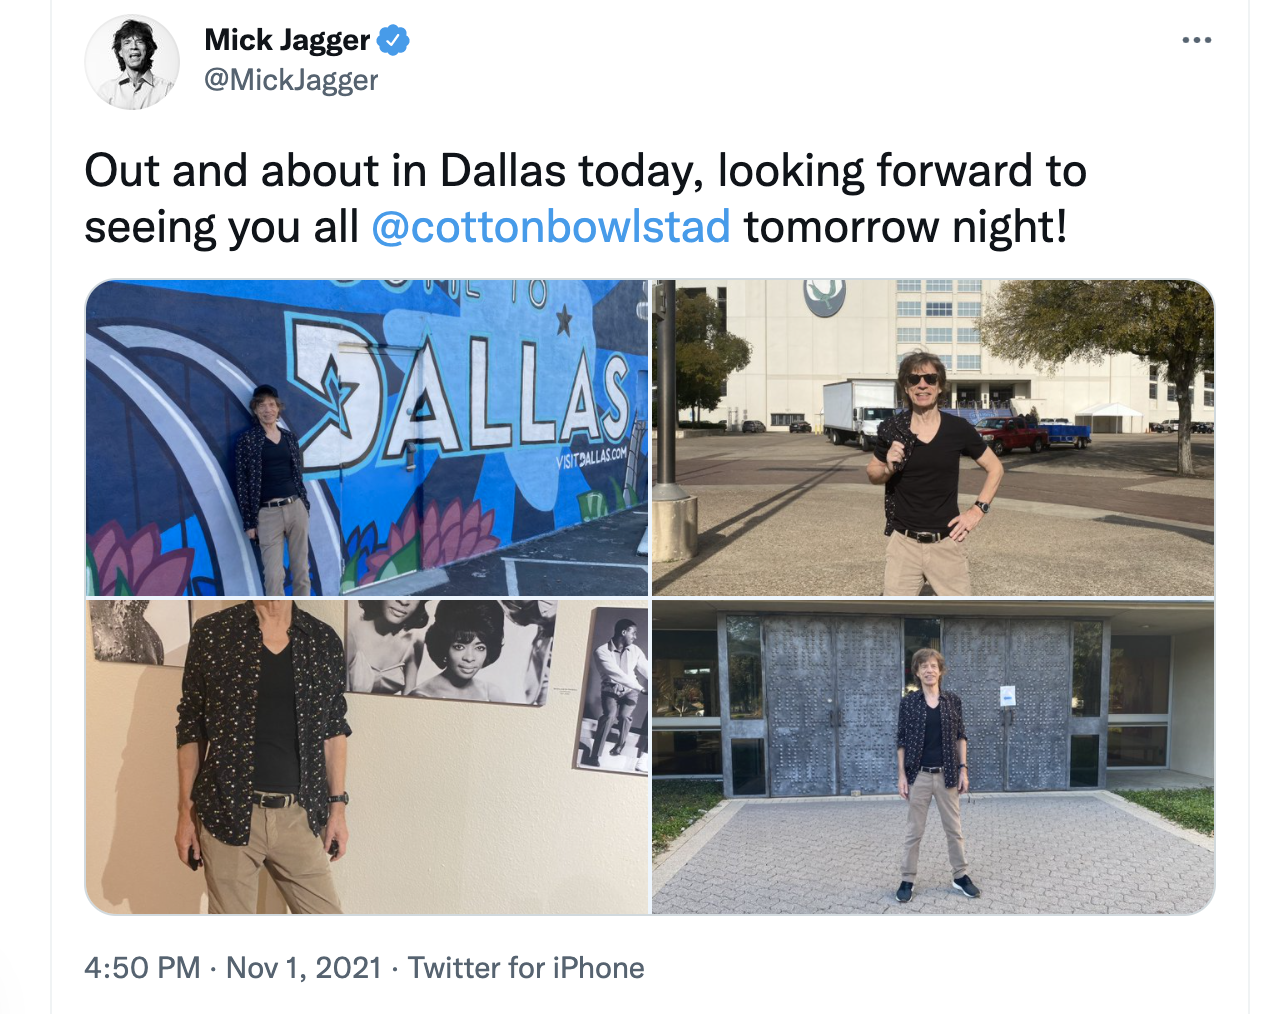Open the tweet's three-dot more menu
Viewport: 1288px width, 1014px height.
(1196, 40)
